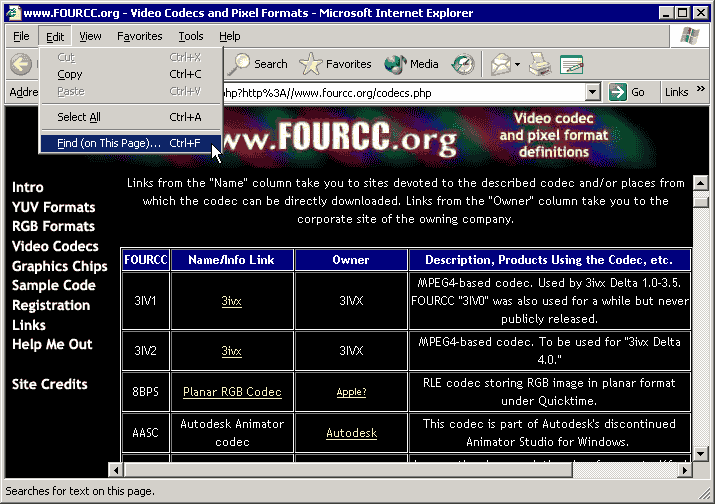Viewport: 715px width, 504px height.
Task: Open the Graphics Chips sidebar link
Action: (x=60, y=266)
